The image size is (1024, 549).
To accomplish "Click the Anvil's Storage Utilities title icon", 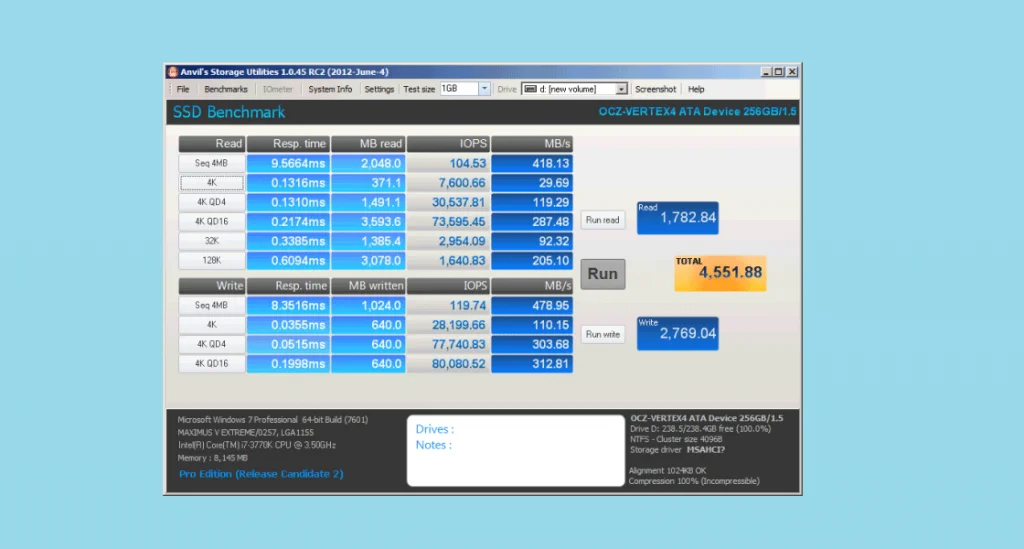I will pyautogui.click(x=172, y=72).
